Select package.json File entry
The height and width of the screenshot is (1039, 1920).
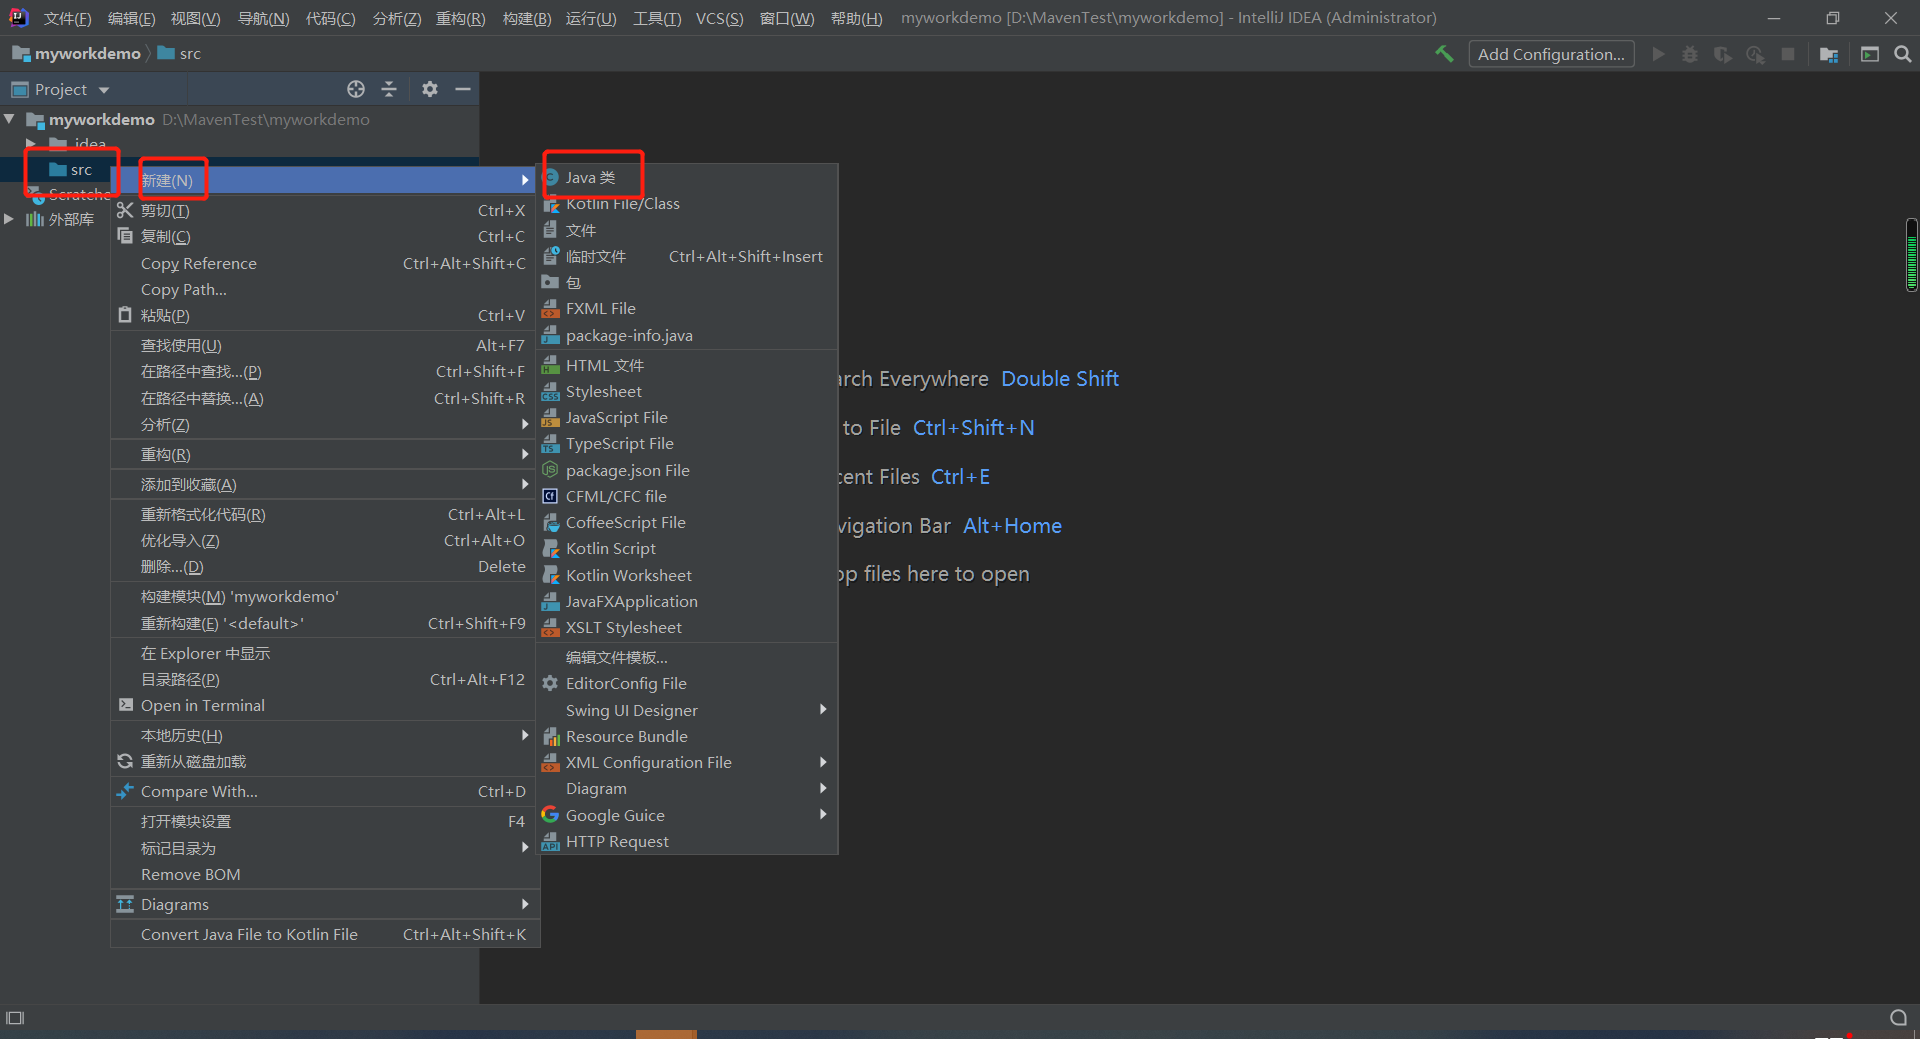pos(688,471)
